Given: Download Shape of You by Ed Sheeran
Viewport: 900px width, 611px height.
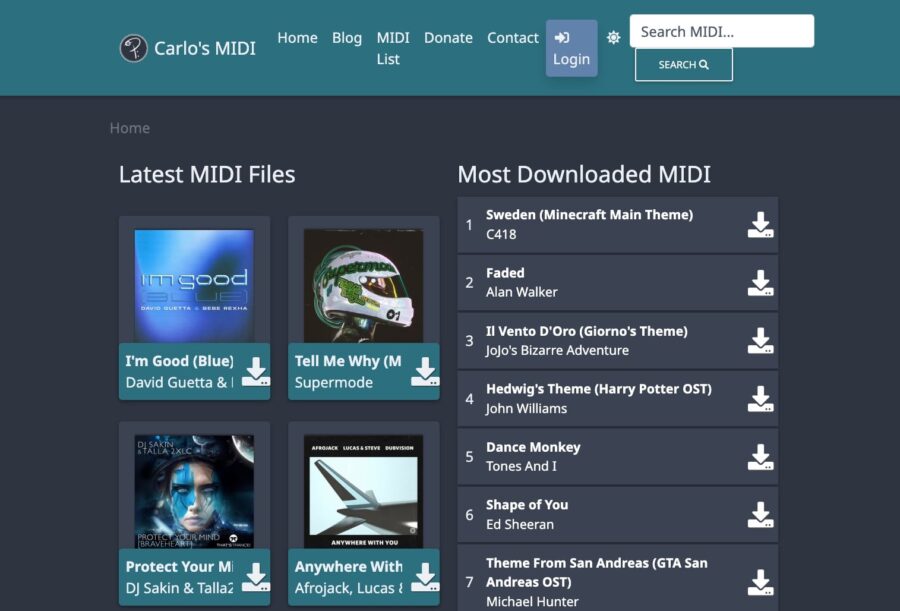Looking at the screenshot, I should [759, 514].
